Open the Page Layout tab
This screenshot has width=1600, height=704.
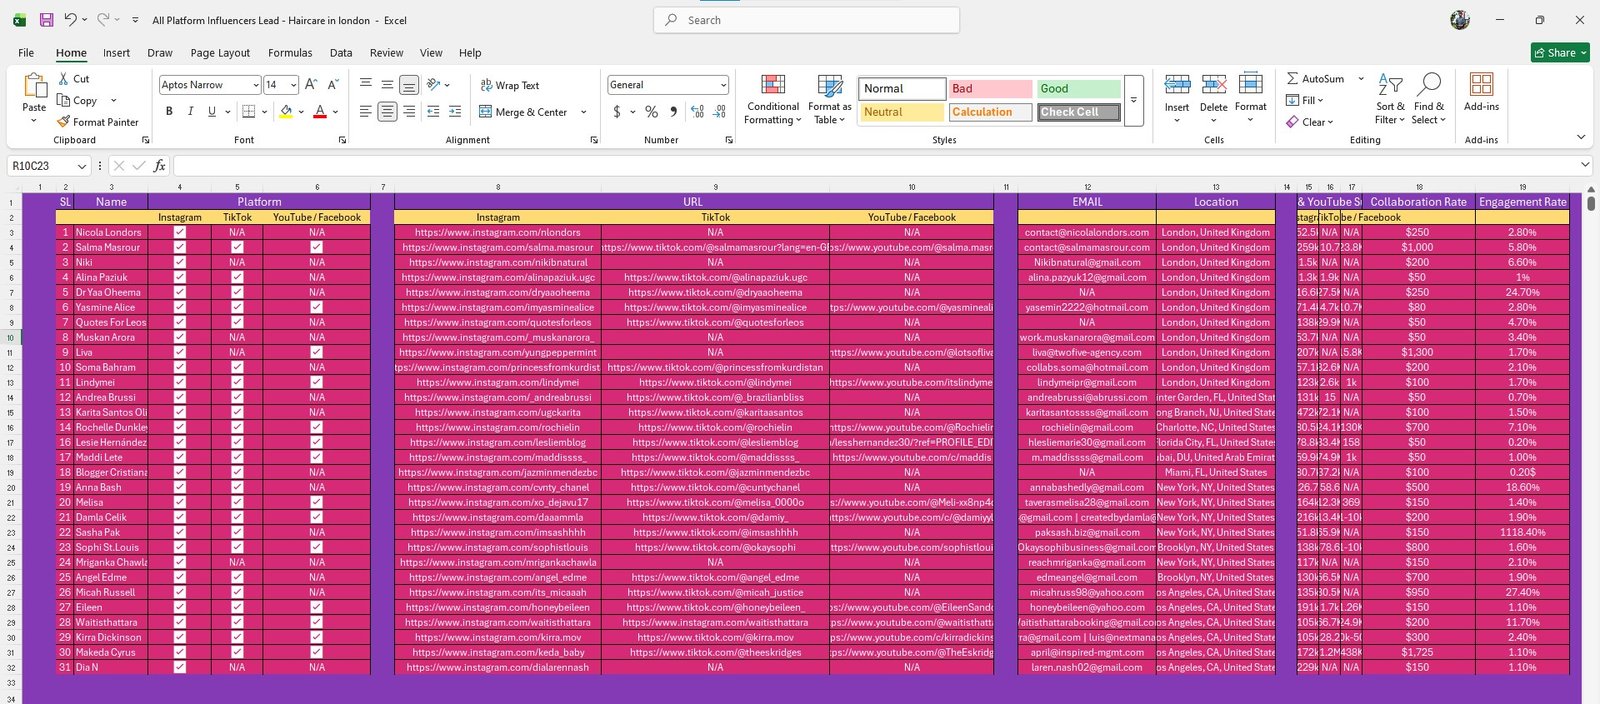pos(220,53)
